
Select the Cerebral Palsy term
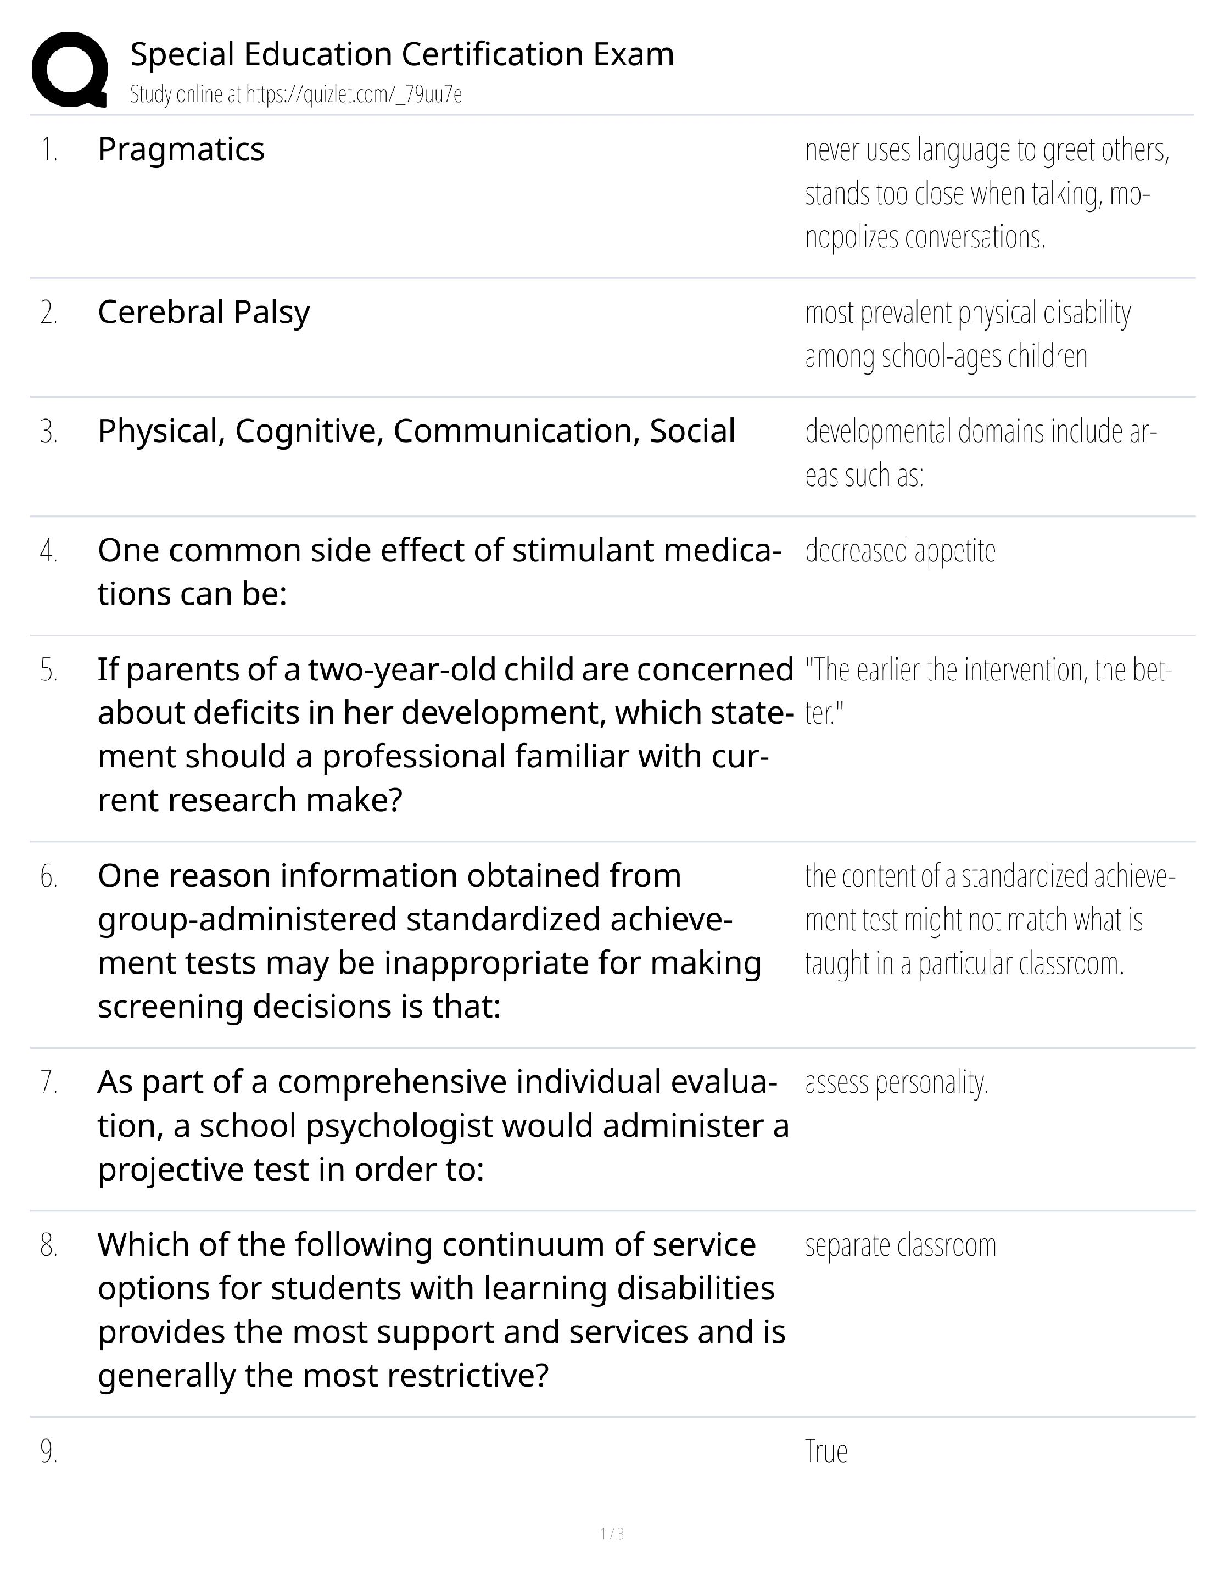point(204,313)
